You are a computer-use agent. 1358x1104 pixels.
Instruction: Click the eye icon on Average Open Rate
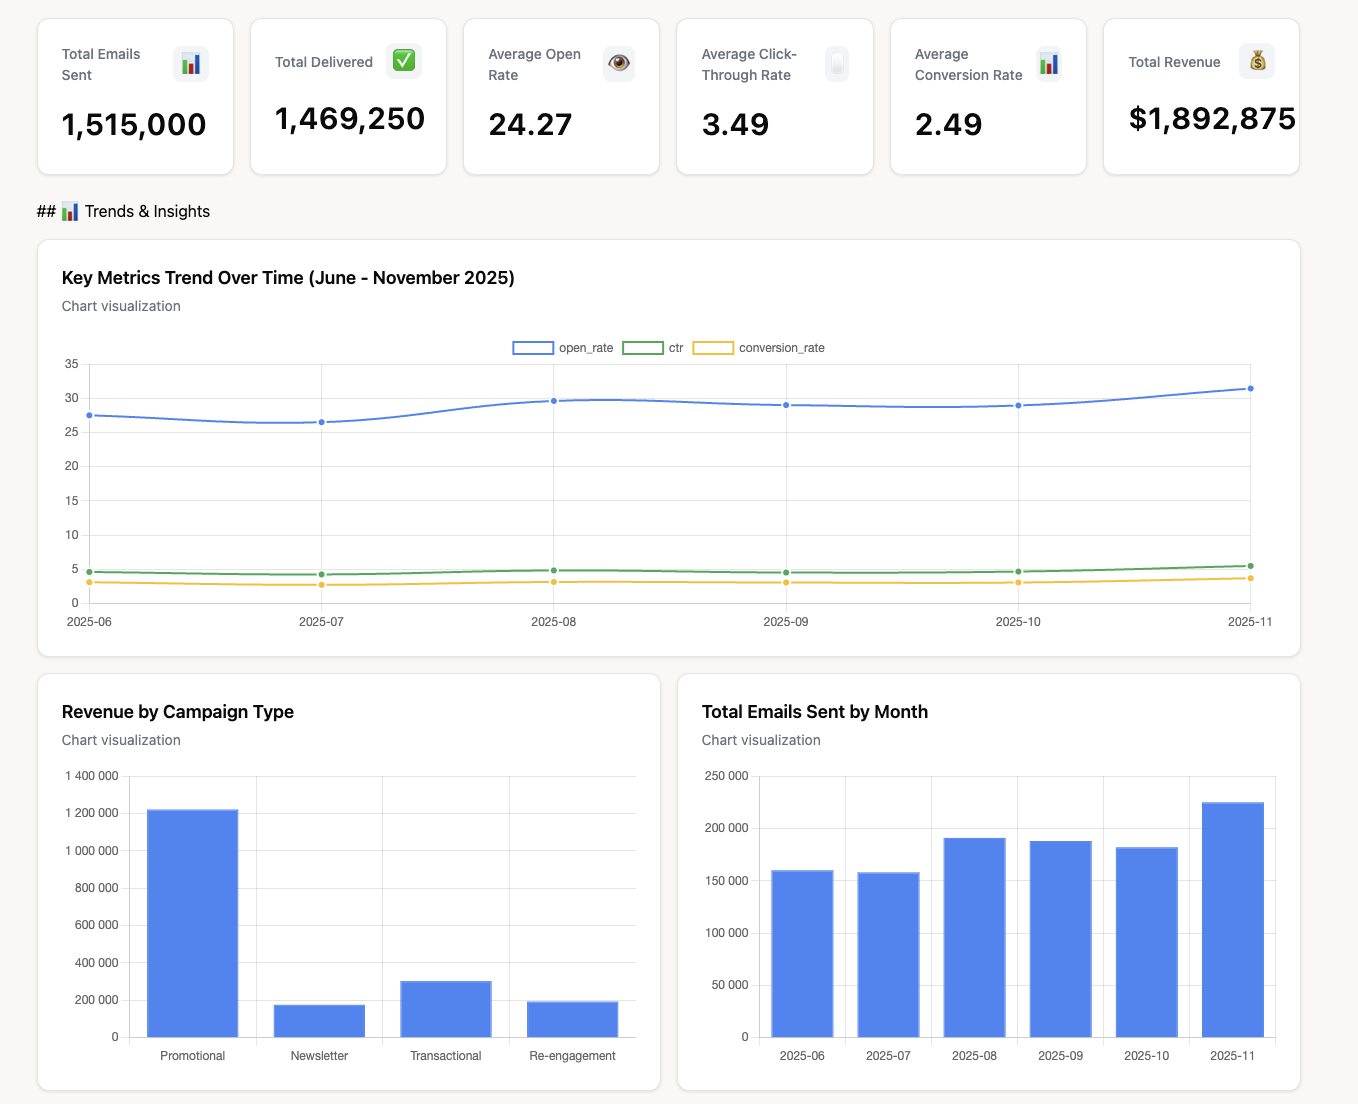619,64
